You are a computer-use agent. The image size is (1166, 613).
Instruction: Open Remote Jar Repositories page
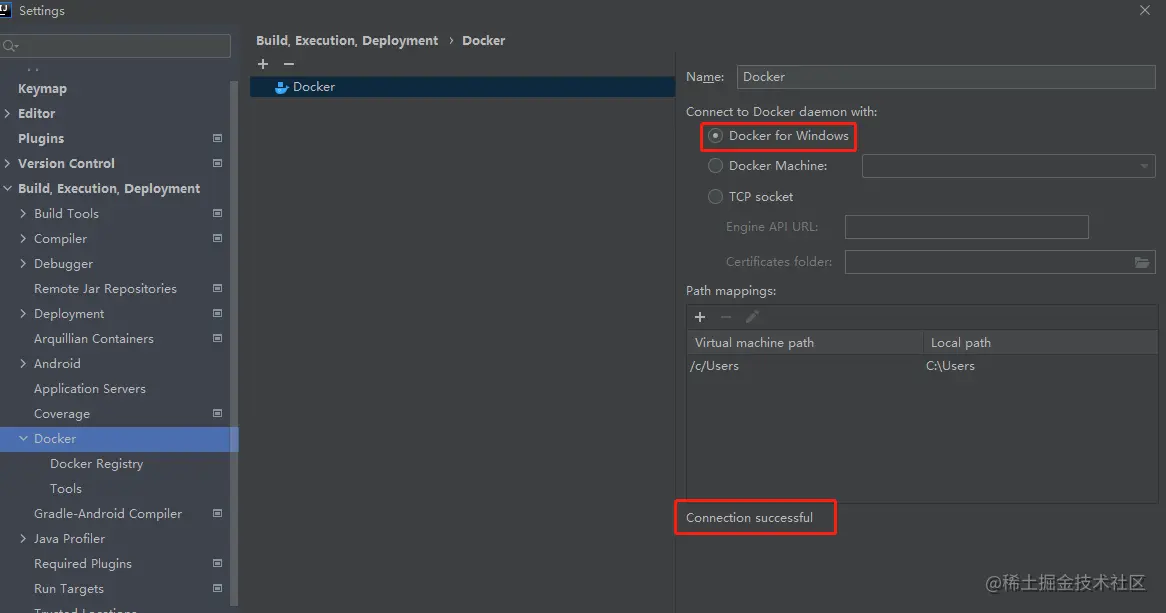pyautogui.click(x=106, y=289)
